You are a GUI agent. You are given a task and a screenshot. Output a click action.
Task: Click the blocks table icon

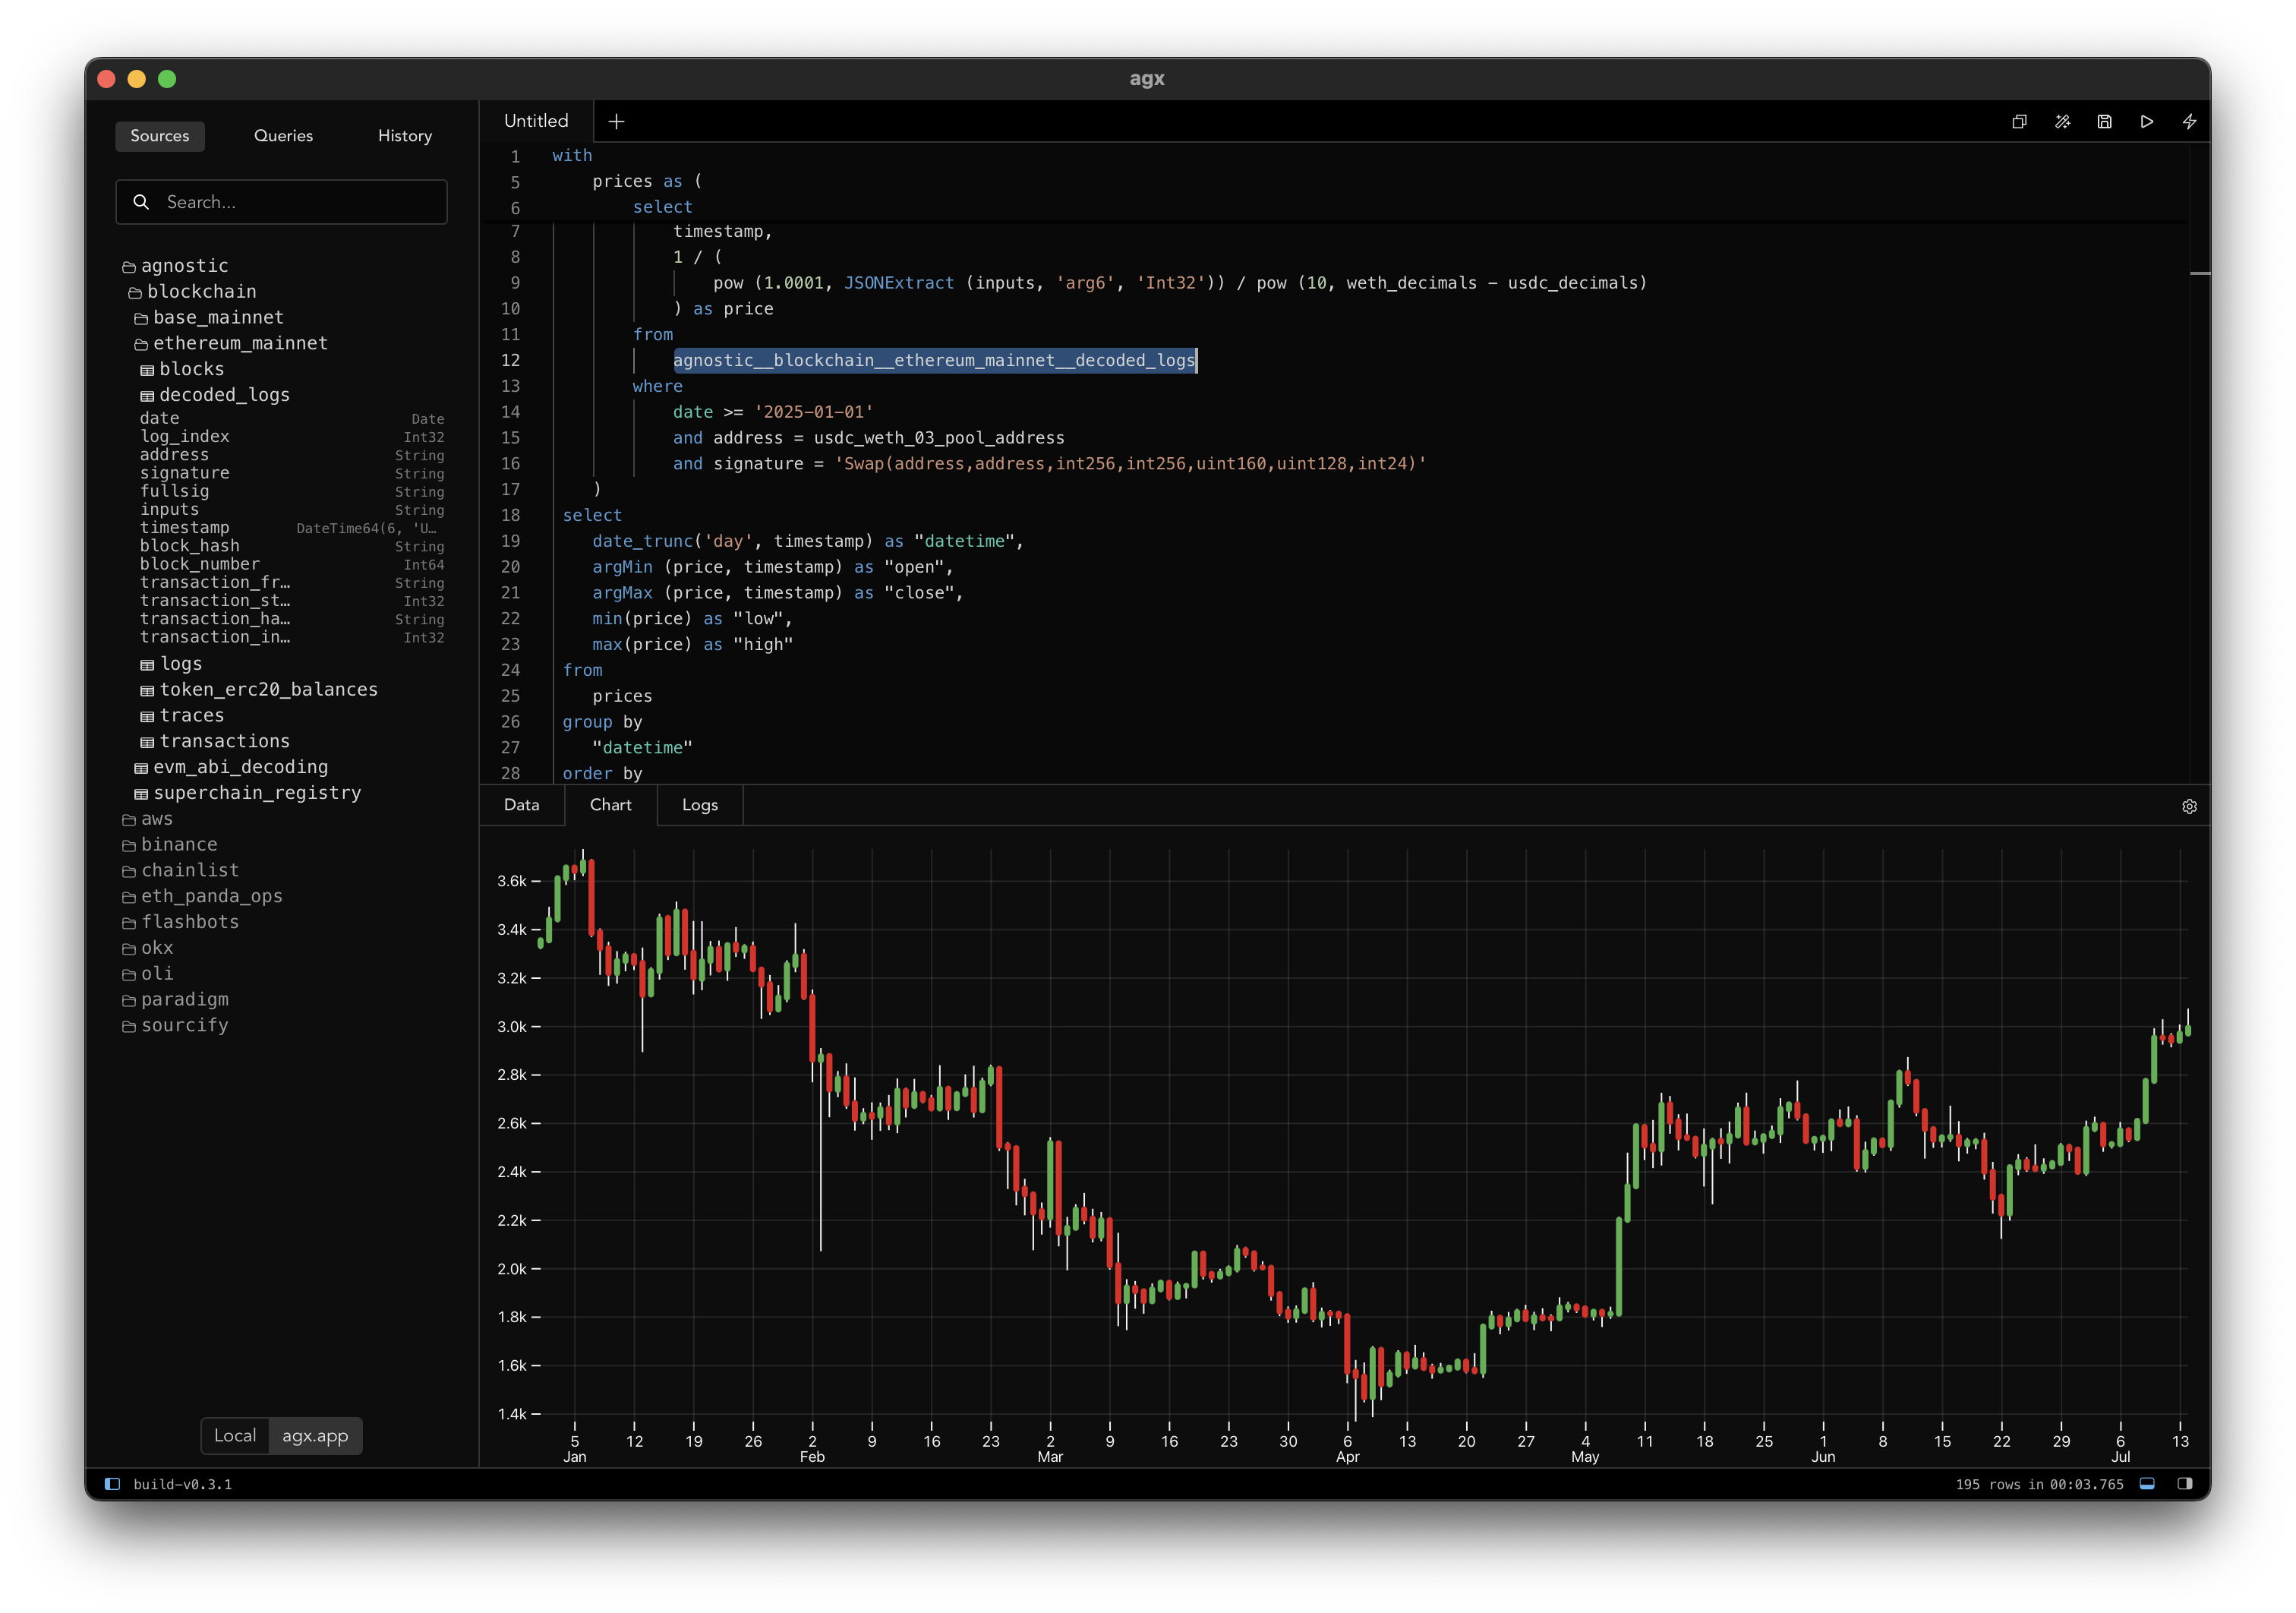(147, 370)
